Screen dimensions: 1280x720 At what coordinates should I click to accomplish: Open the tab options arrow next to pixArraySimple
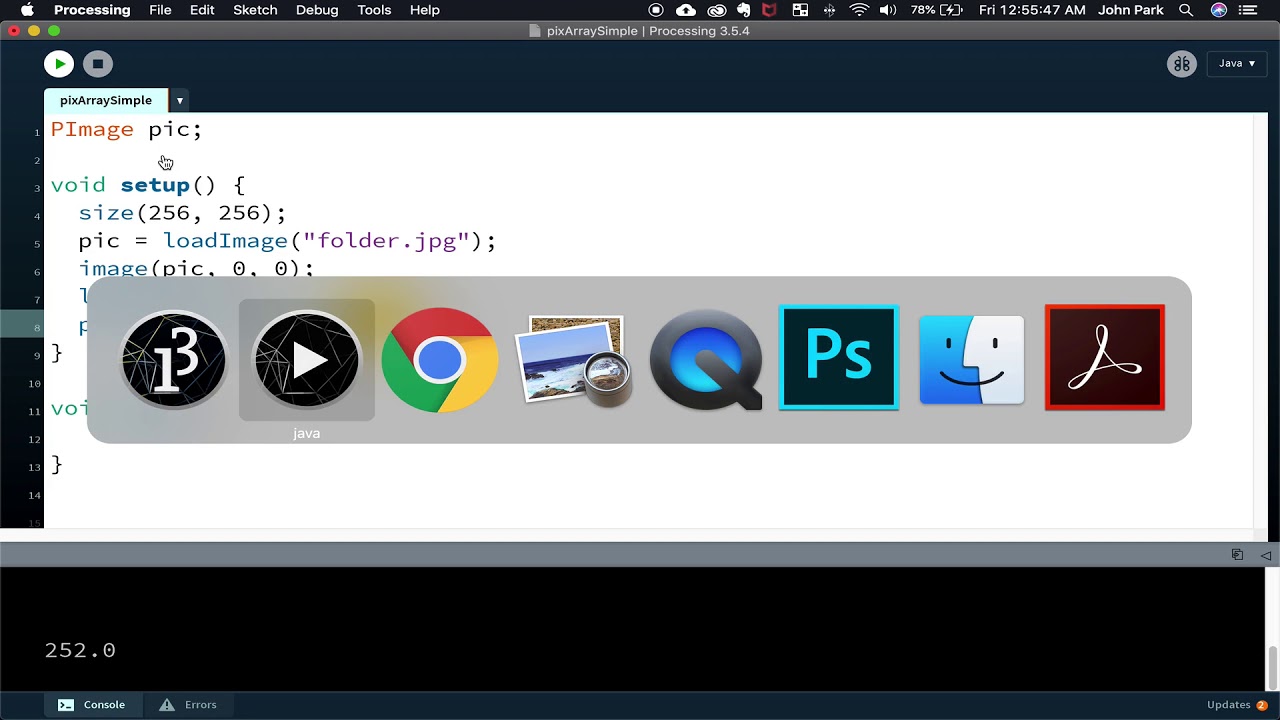180,100
